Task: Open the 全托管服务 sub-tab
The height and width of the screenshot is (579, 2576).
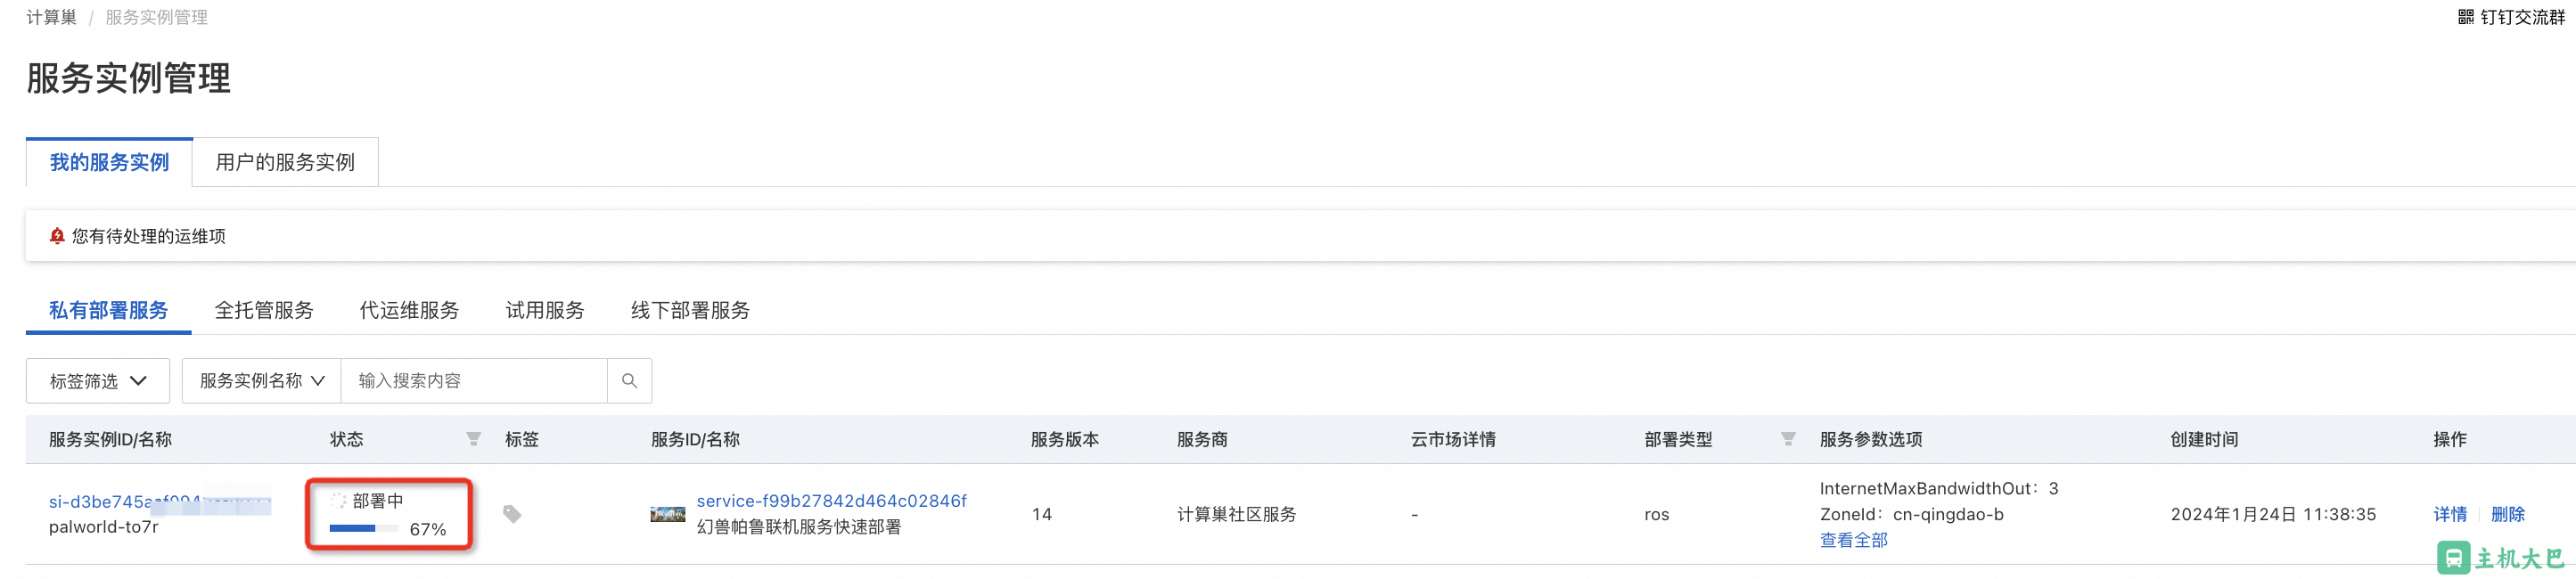Action: (x=264, y=310)
